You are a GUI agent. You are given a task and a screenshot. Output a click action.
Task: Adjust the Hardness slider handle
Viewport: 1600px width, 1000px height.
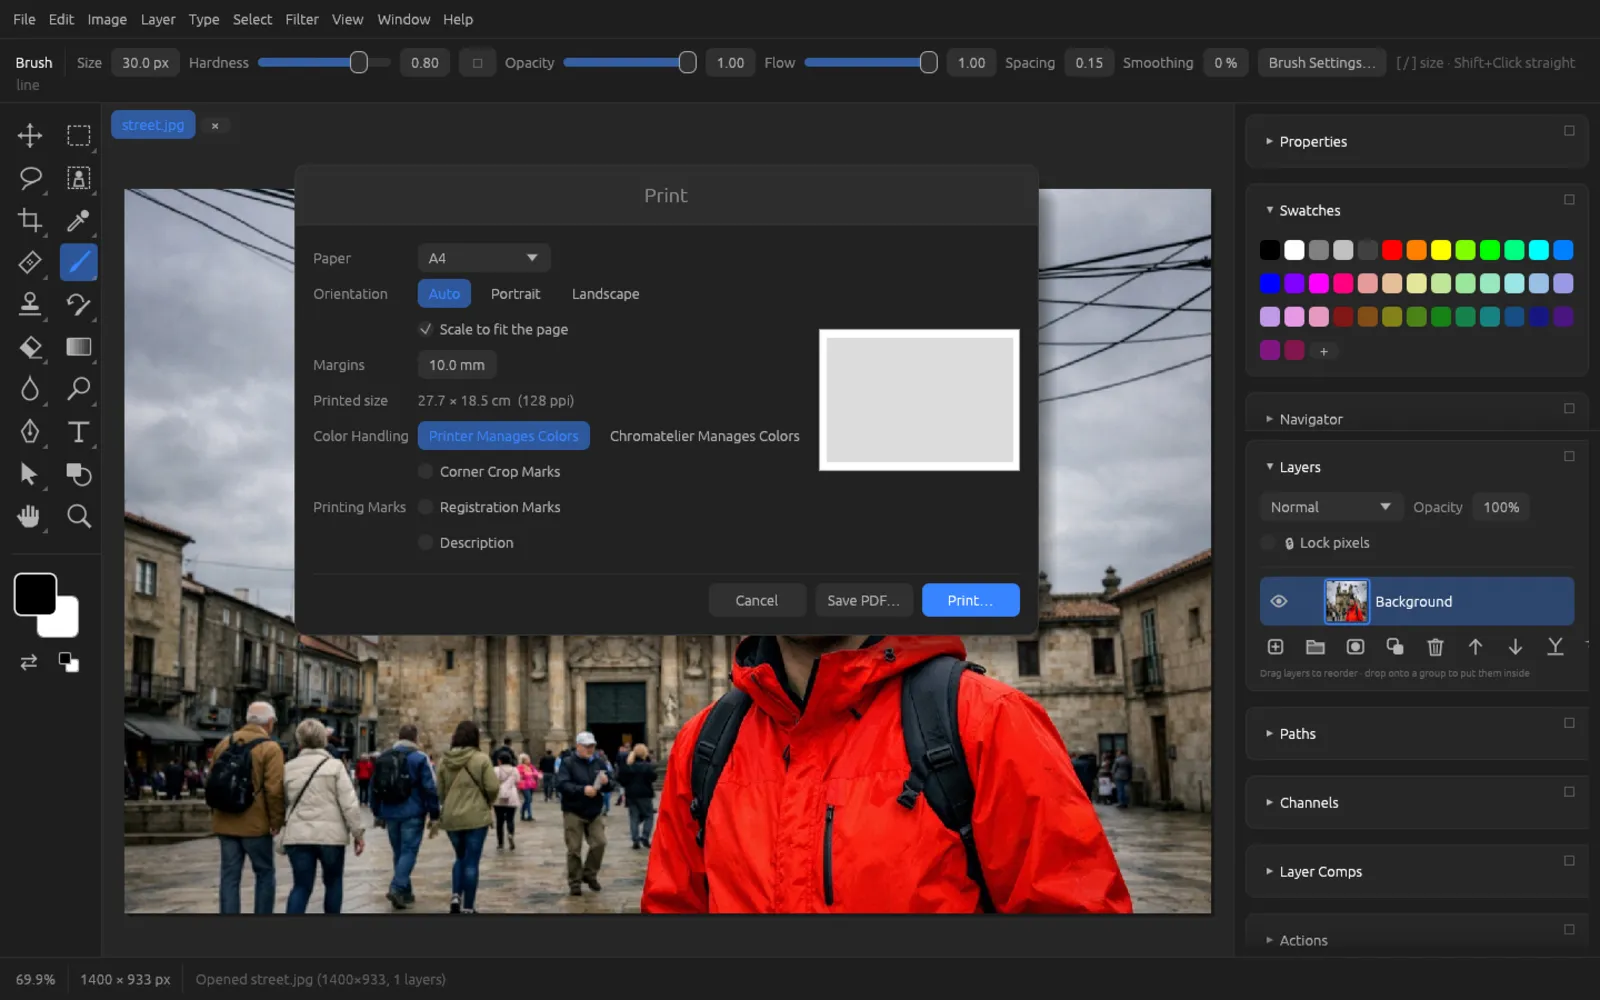[358, 62]
